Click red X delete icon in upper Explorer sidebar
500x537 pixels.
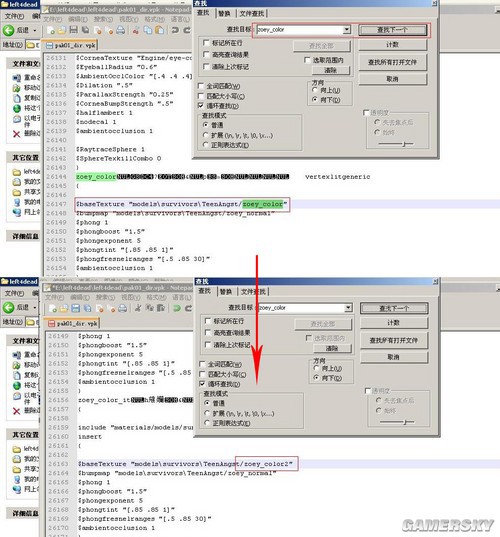(16, 134)
